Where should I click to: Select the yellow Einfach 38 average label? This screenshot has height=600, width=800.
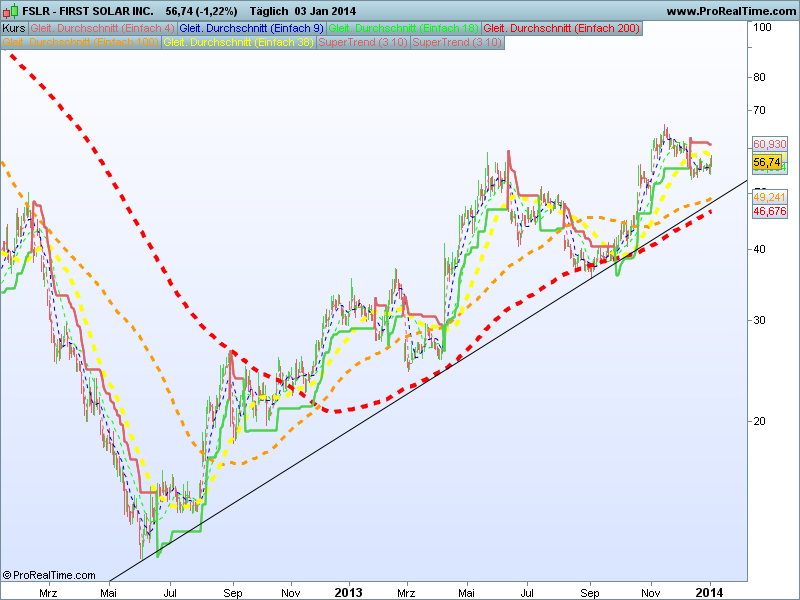(x=239, y=42)
